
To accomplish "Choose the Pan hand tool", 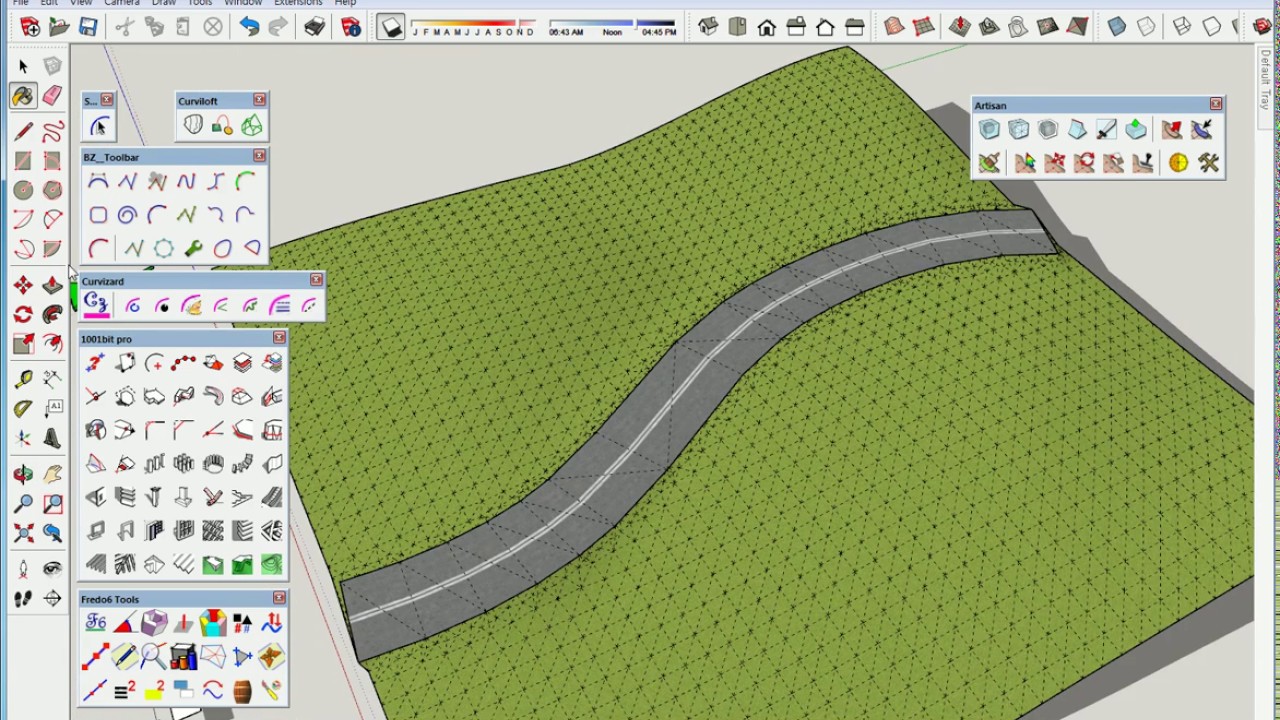I will click(52, 474).
